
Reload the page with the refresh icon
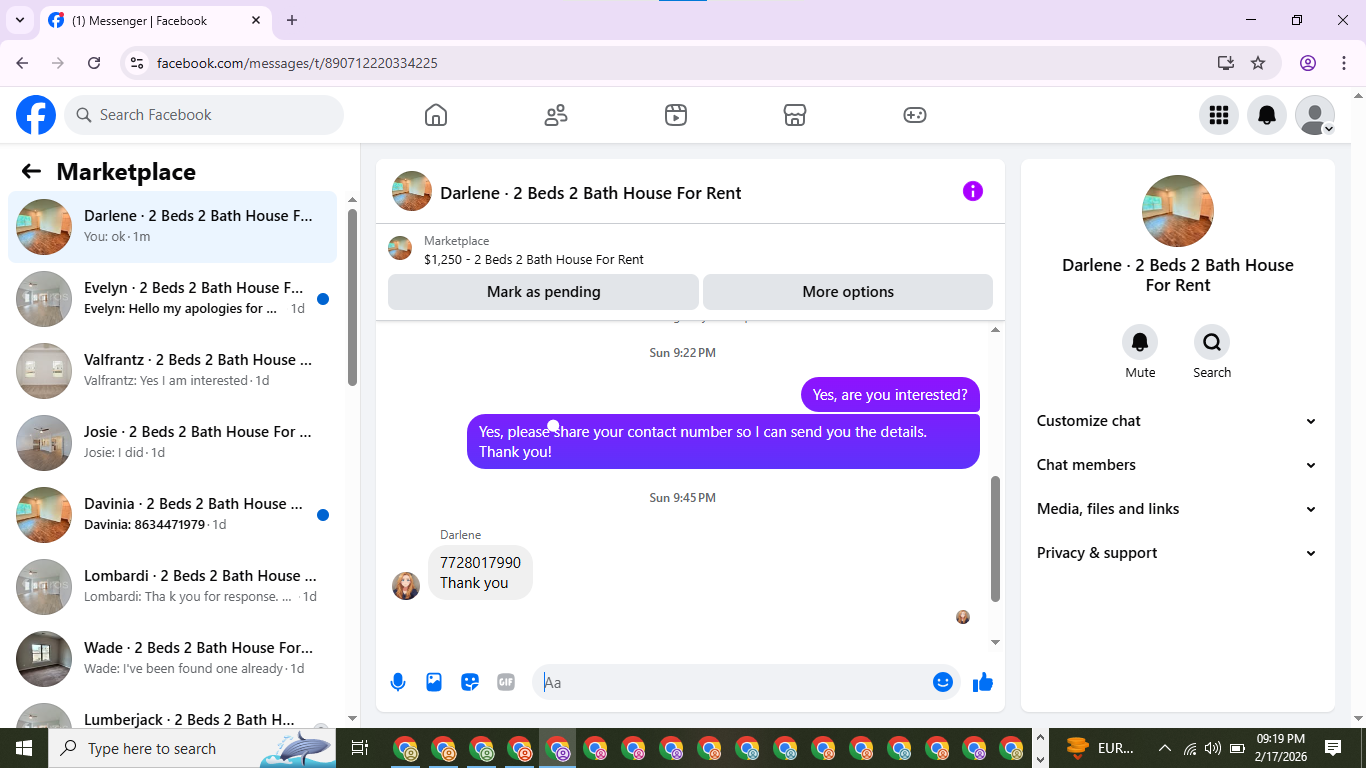click(x=94, y=63)
